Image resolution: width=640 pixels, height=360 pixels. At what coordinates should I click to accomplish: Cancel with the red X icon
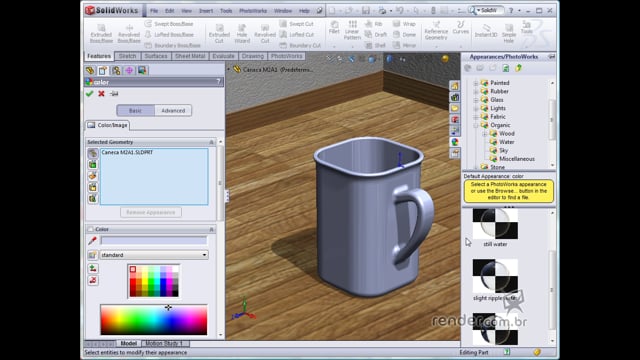pyautogui.click(x=101, y=94)
